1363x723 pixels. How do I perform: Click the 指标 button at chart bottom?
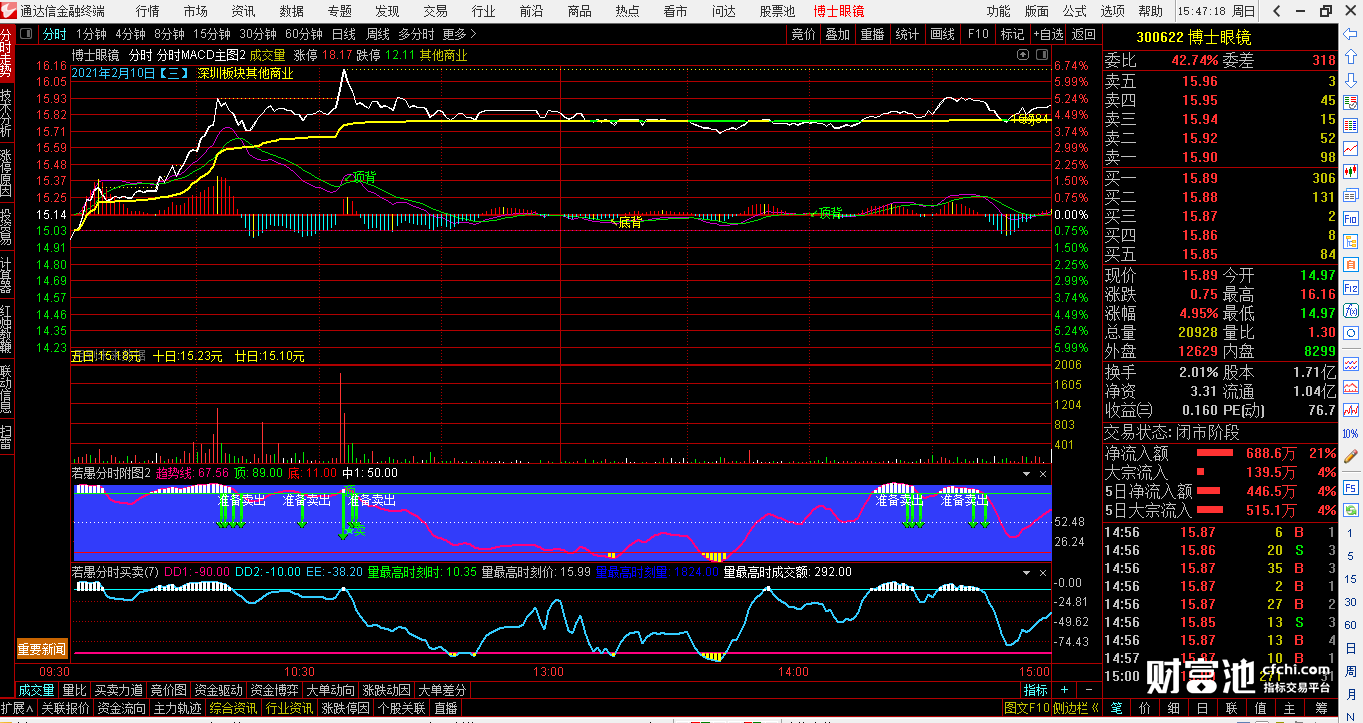[1036, 690]
